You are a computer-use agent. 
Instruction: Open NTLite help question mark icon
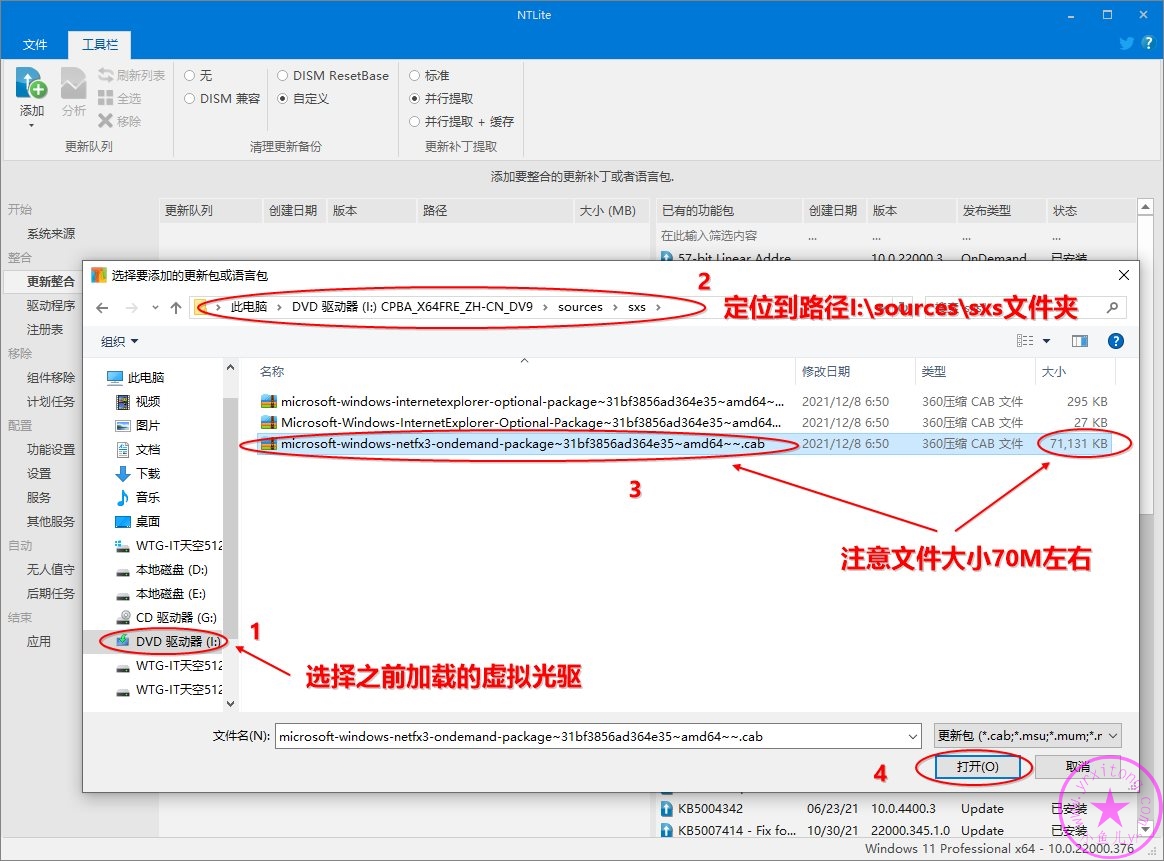[x=1148, y=43]
